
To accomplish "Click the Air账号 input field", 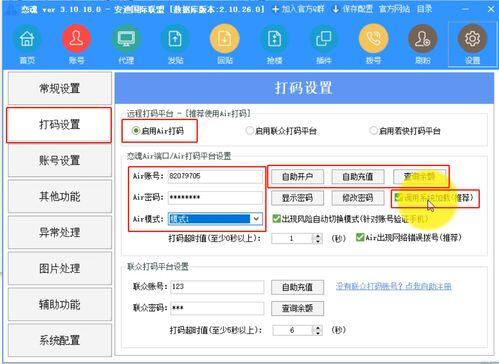I will point(215,176).
